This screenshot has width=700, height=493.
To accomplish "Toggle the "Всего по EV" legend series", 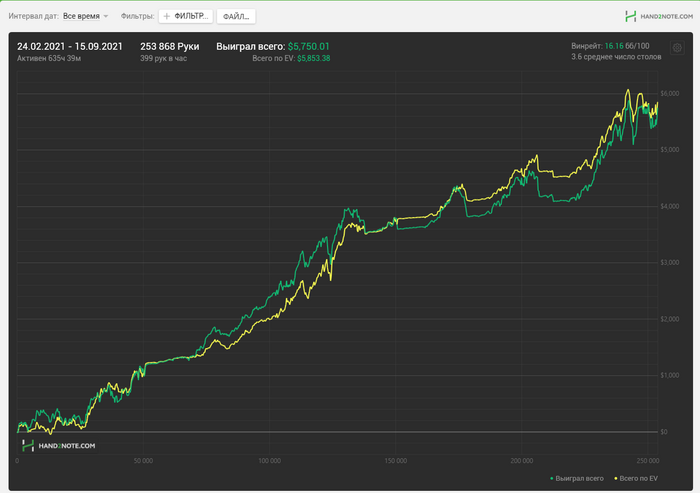I will (x=636, y=478).
